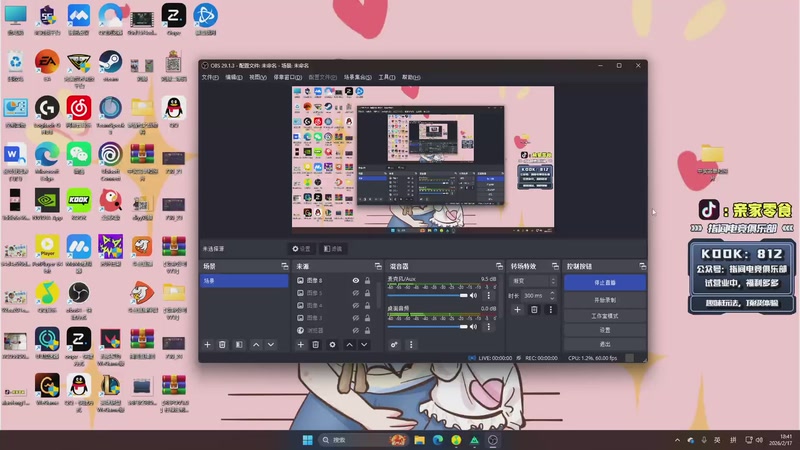Add a new source with the plus icon in 来源 panel
This screenshot has width=800, height=450.
[301, 345]
